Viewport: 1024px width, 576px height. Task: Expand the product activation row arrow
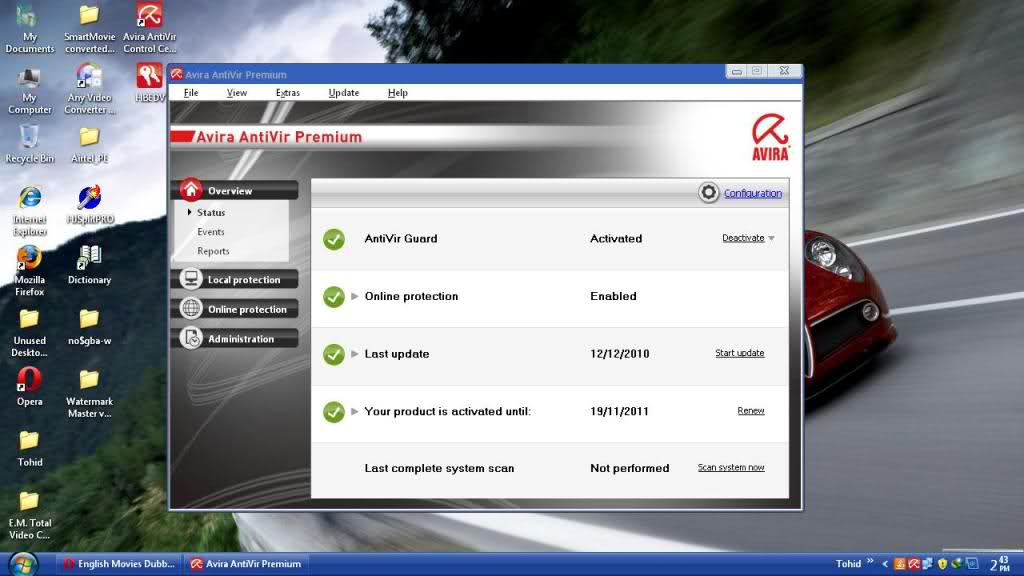[x=355, y=411]
